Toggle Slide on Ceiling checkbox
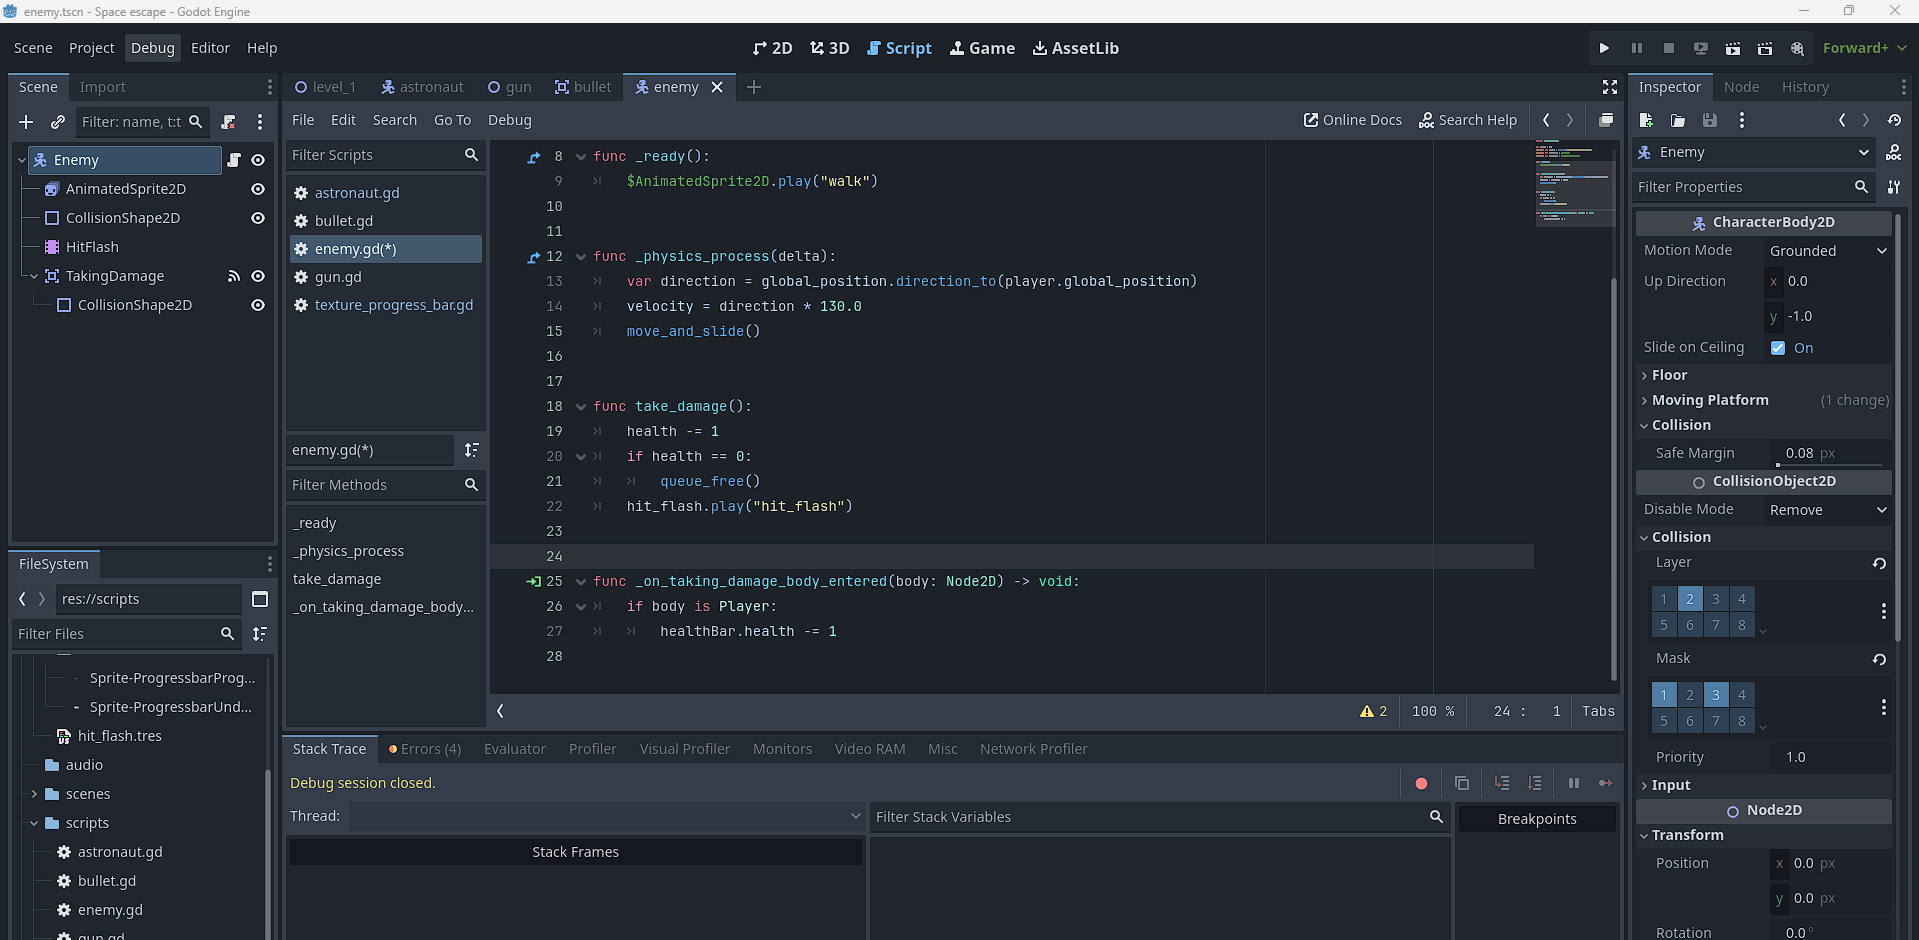 click(1778, 348)
